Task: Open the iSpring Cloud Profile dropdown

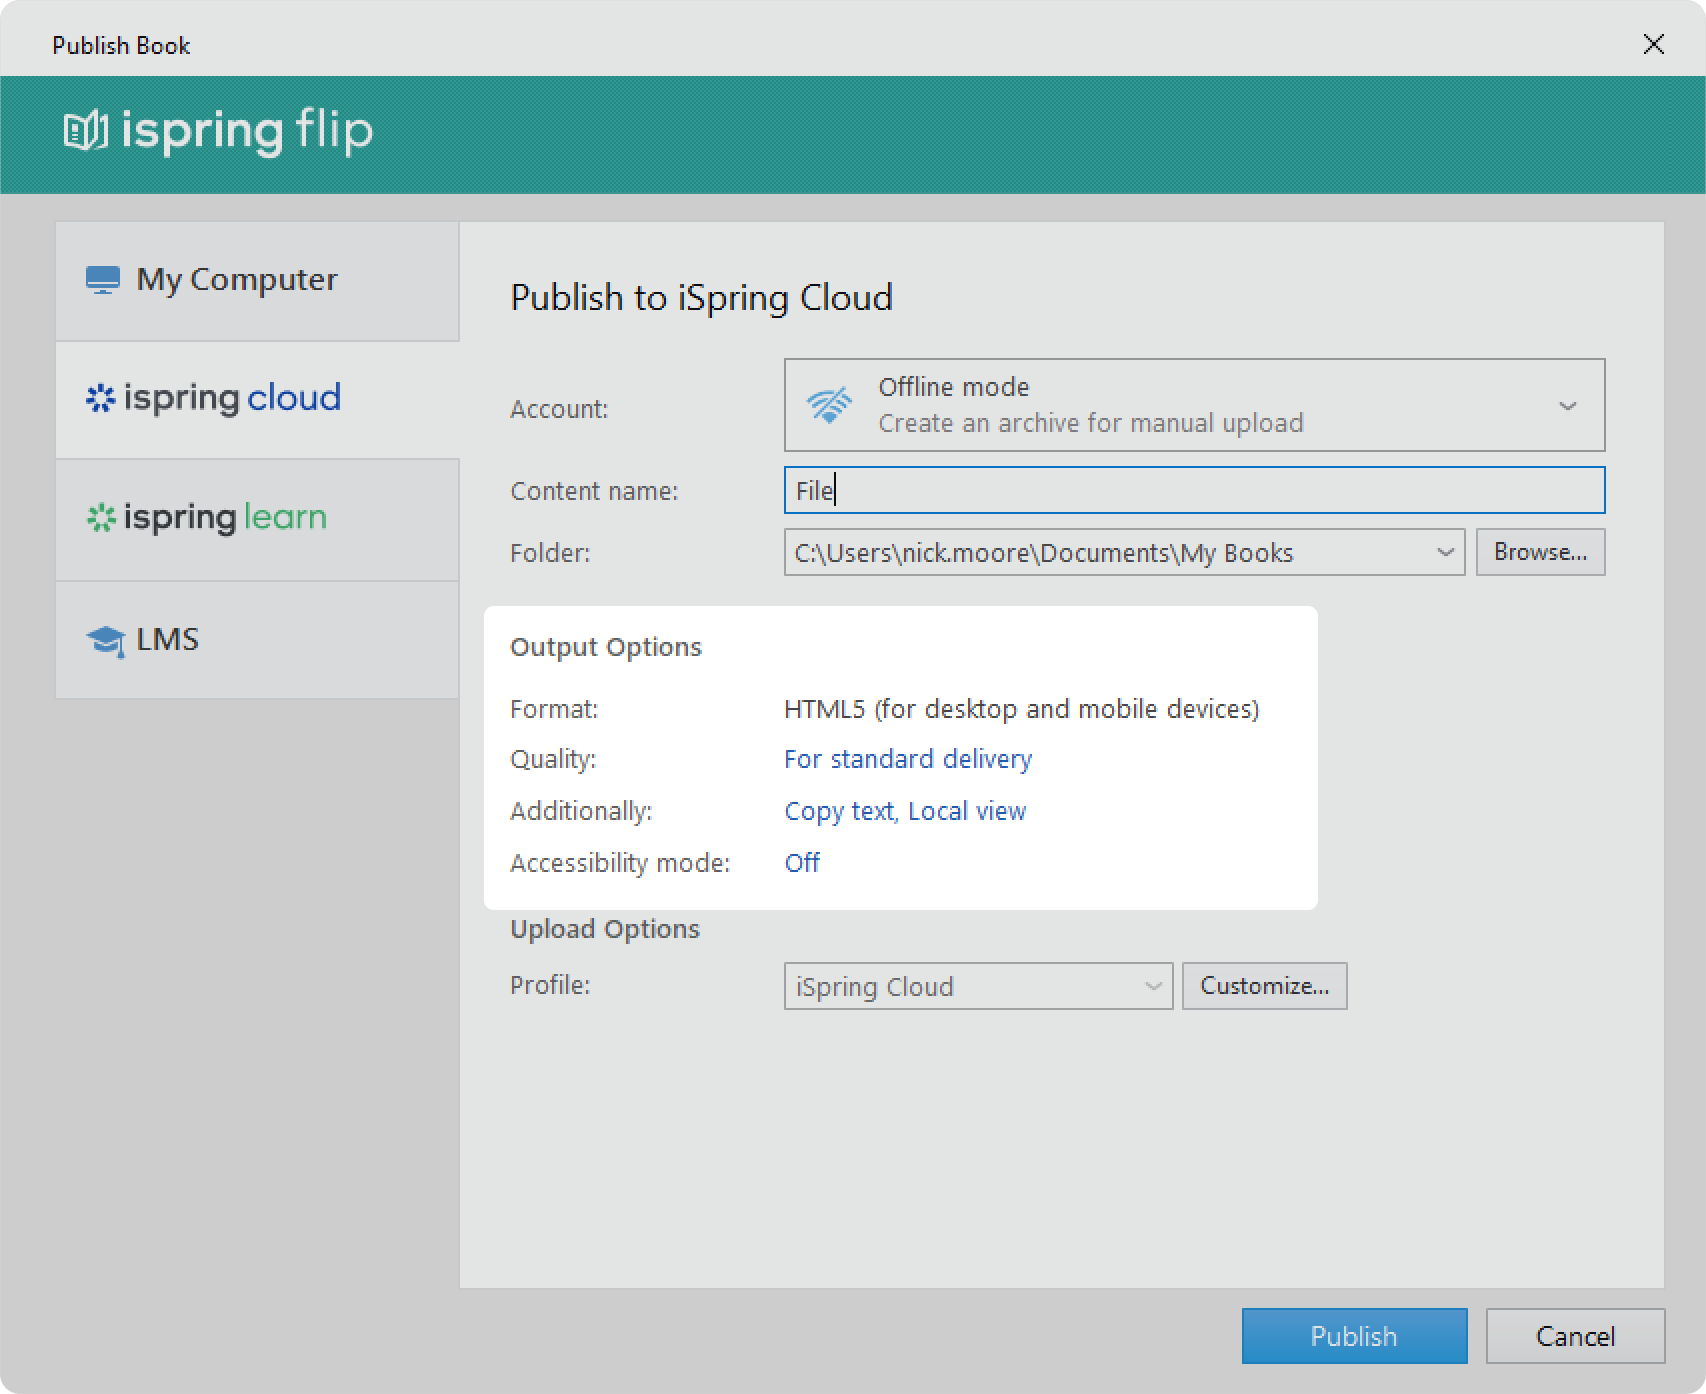Action: [978, 986]
